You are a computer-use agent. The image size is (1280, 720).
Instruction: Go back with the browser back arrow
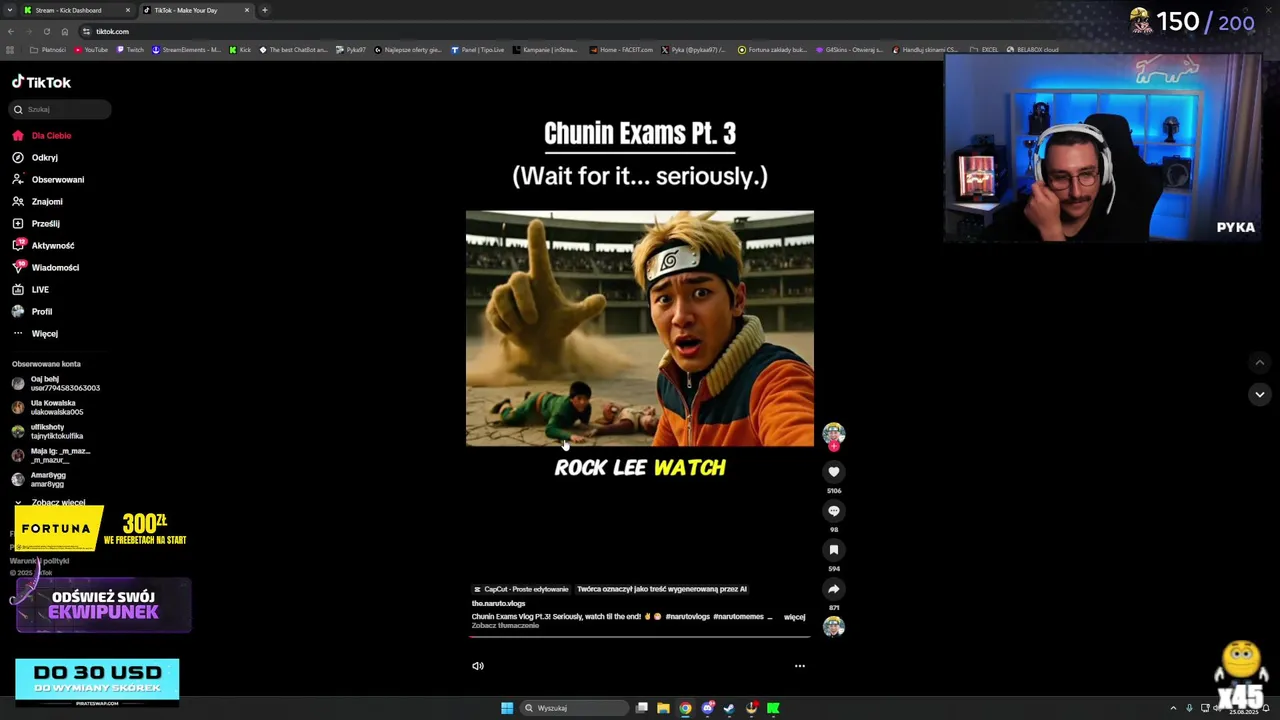tap(11, 31)
